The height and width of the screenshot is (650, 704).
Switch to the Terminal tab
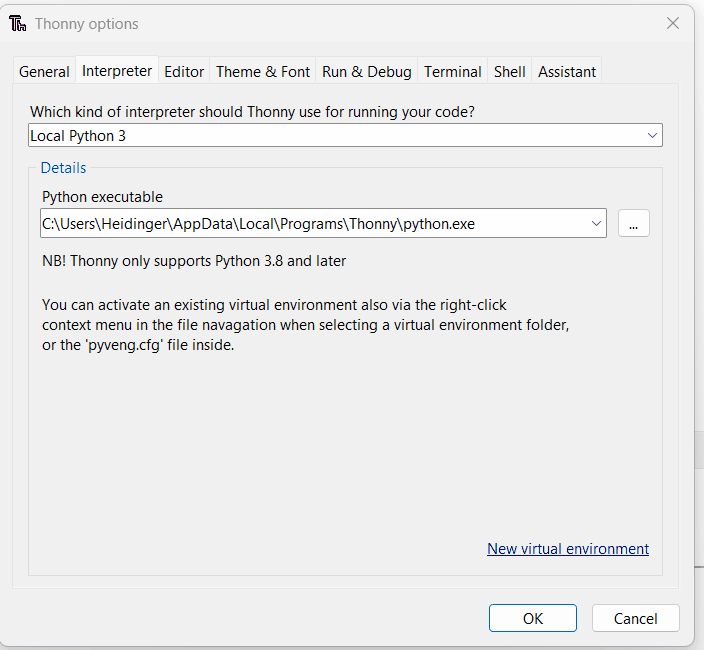tap(453, 71)
